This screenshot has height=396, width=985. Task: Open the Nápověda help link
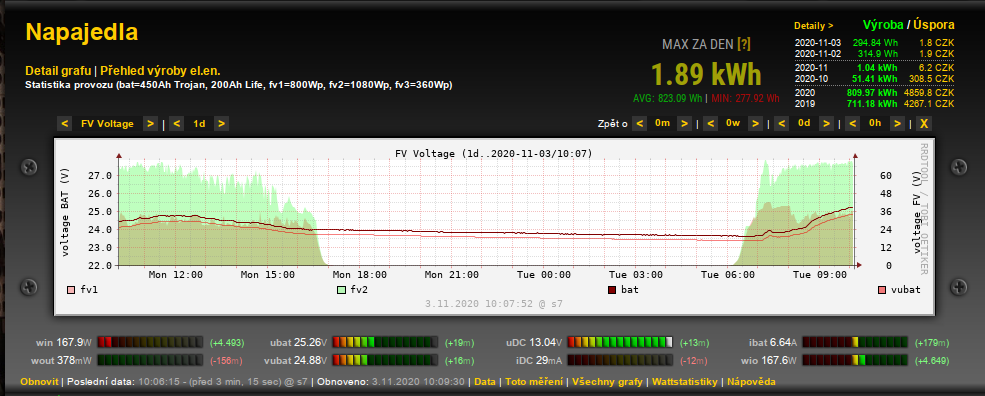[x=751, y=382]
